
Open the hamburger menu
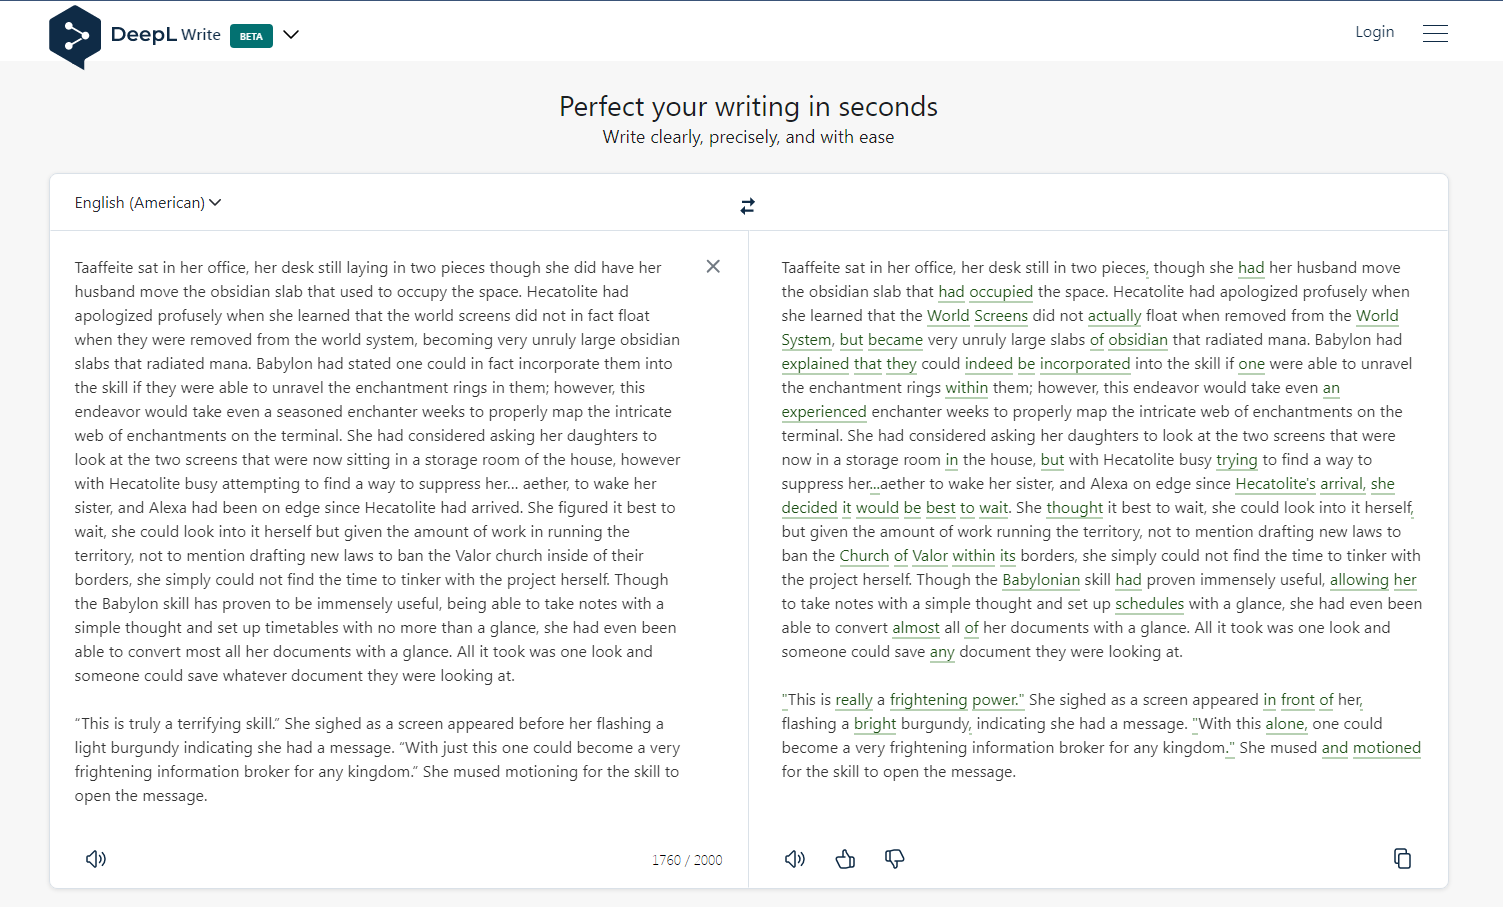pos(1435,33)
